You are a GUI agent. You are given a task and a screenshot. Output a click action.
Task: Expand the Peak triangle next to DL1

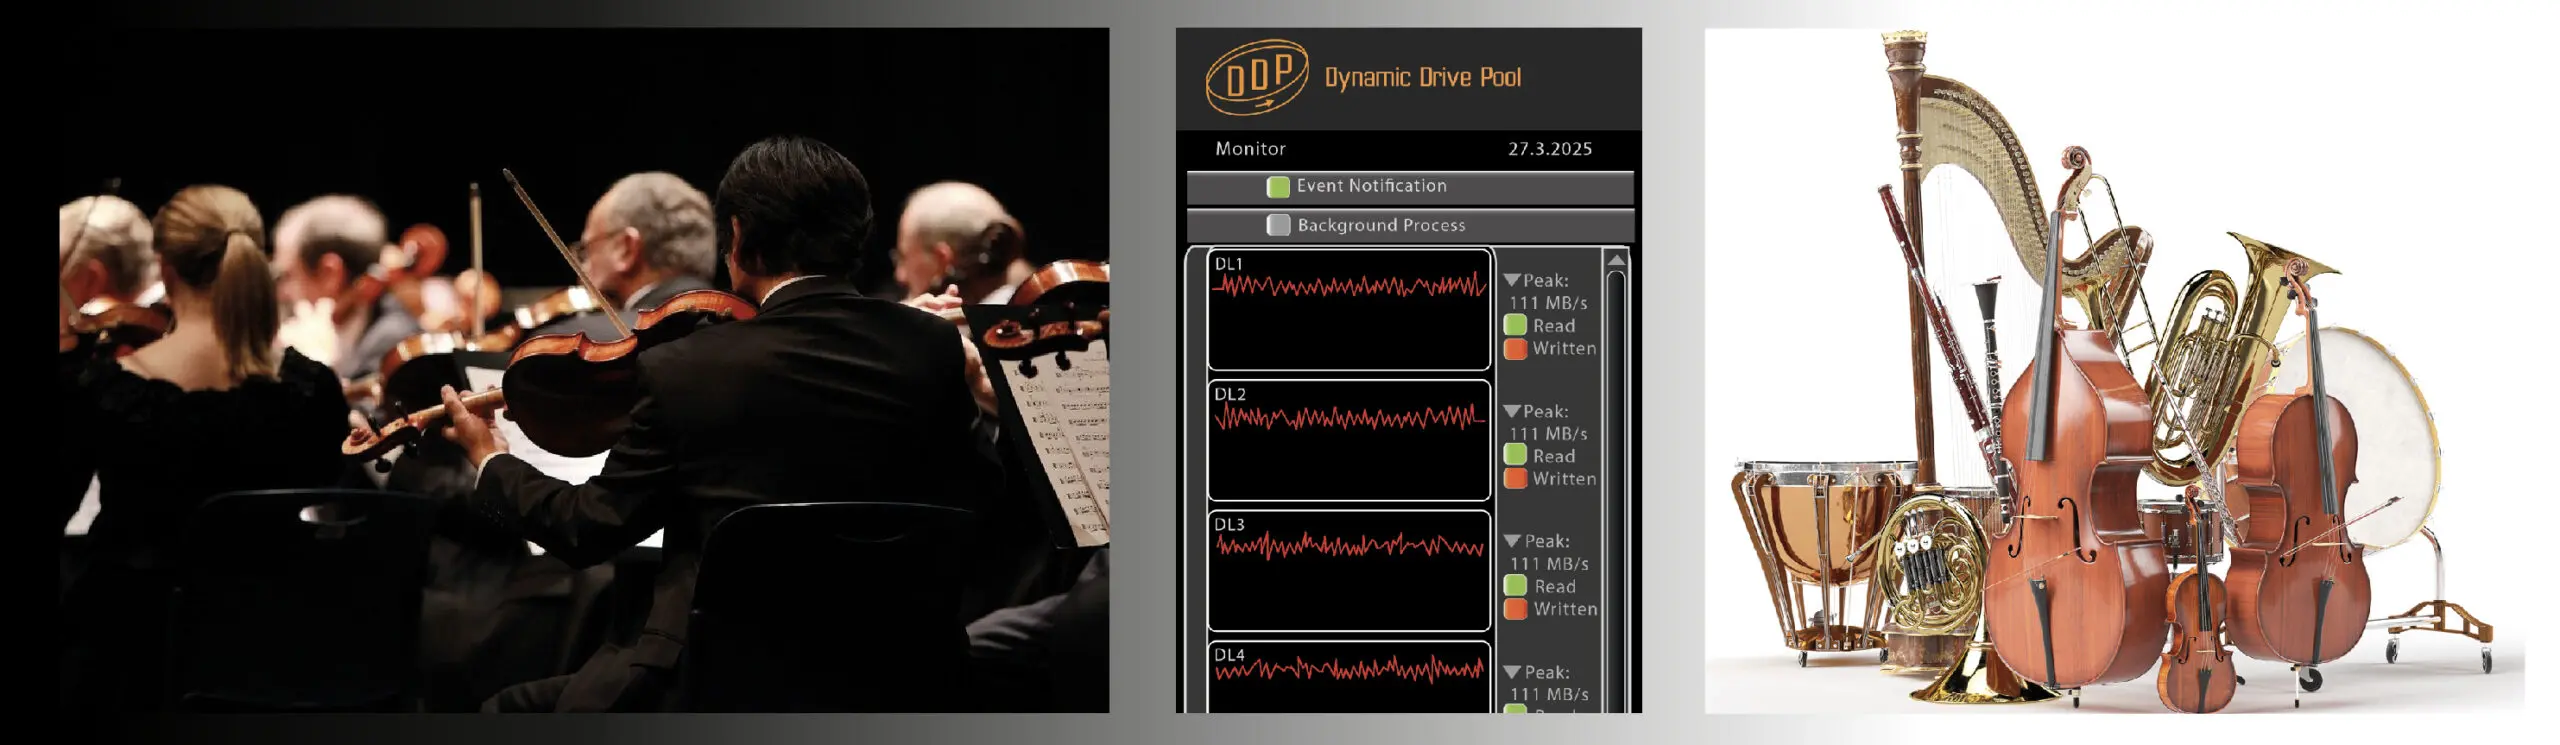pos(1512,280)
